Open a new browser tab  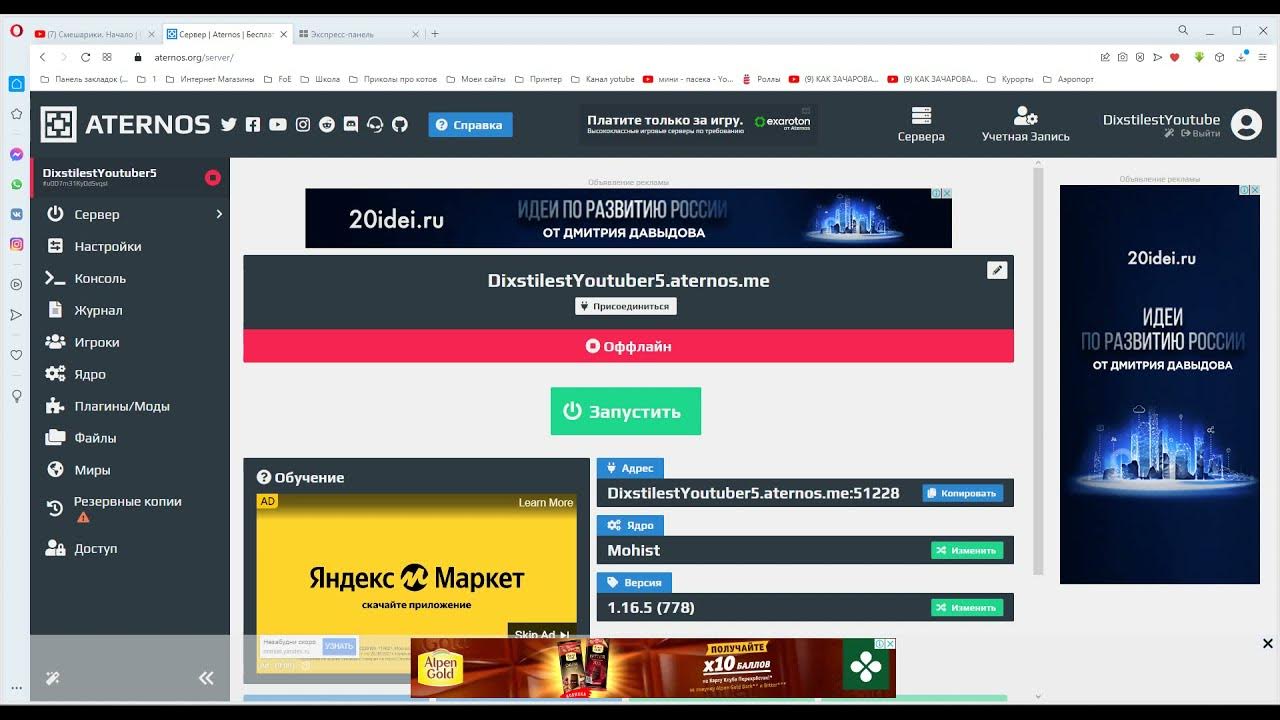[x=435, y=34]
